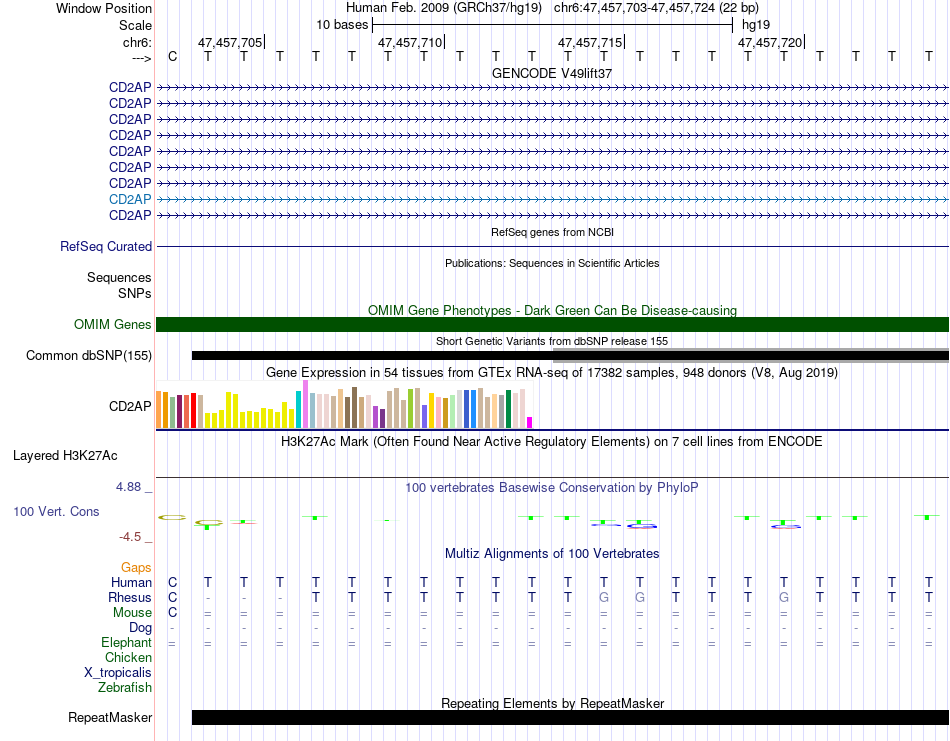950x741 pixels.
Task: Select the Scale track label
Action: pos(135,25)
